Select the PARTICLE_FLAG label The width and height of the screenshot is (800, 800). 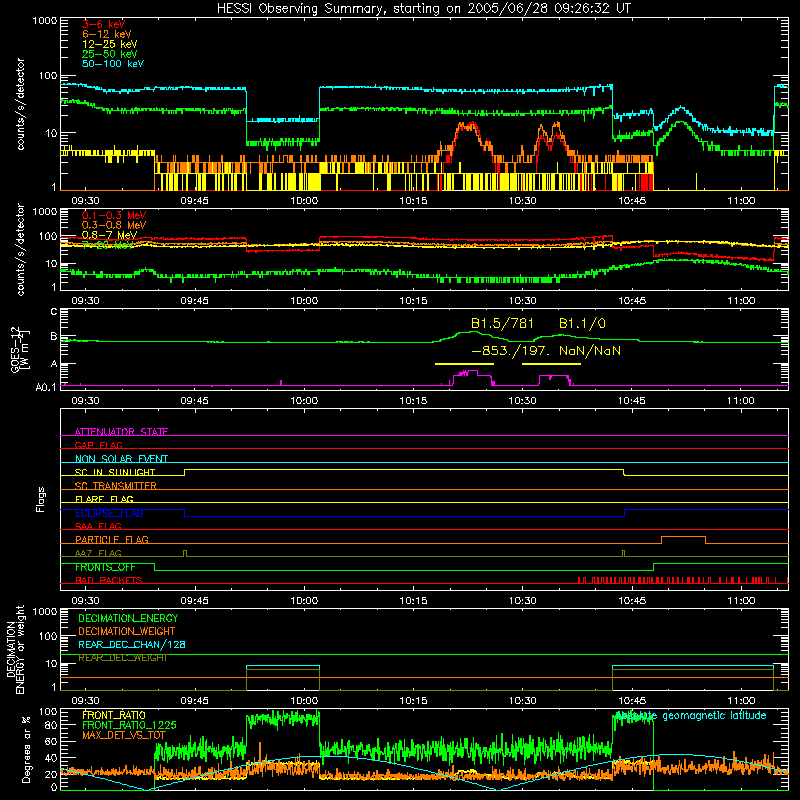[112, 539]
